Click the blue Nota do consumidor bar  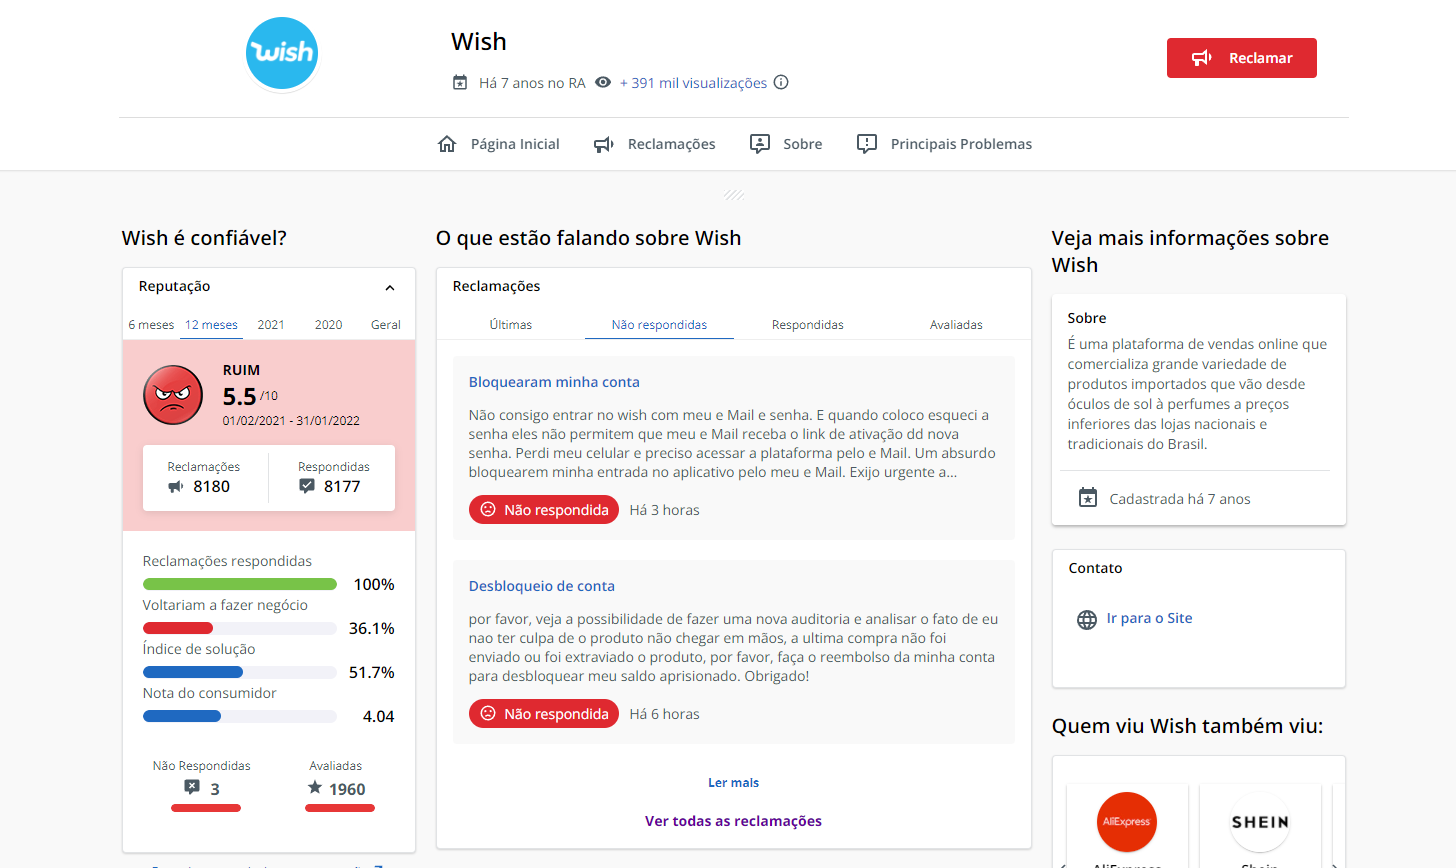182,716
